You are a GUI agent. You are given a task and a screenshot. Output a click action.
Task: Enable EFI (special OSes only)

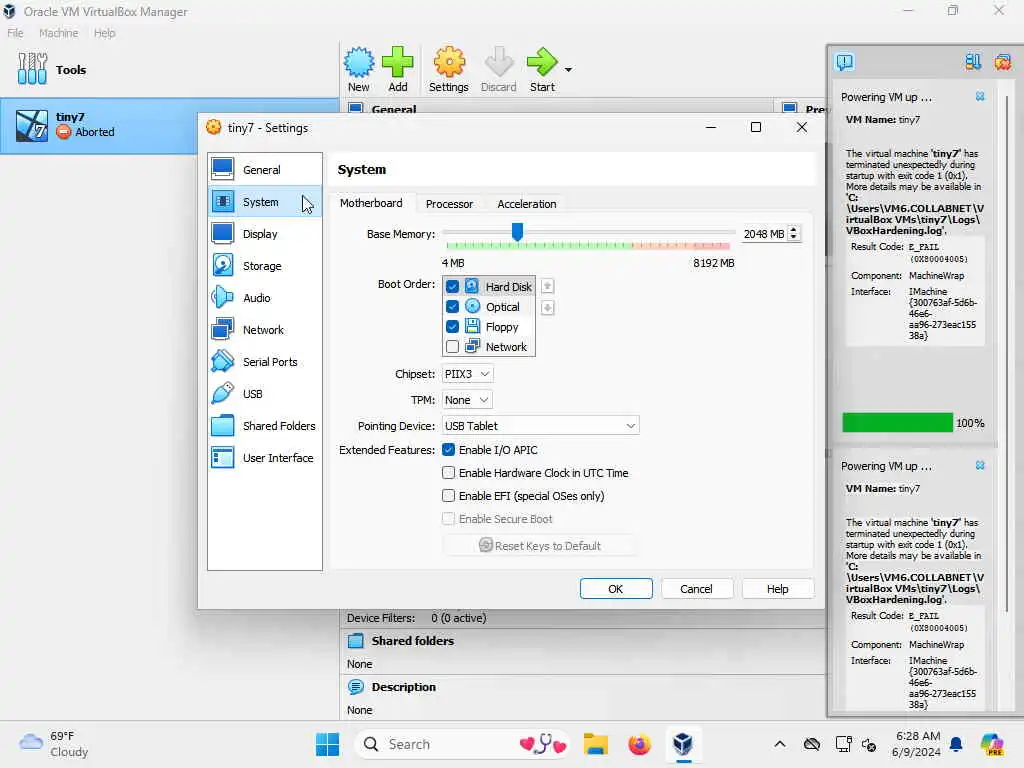[448, 496]
